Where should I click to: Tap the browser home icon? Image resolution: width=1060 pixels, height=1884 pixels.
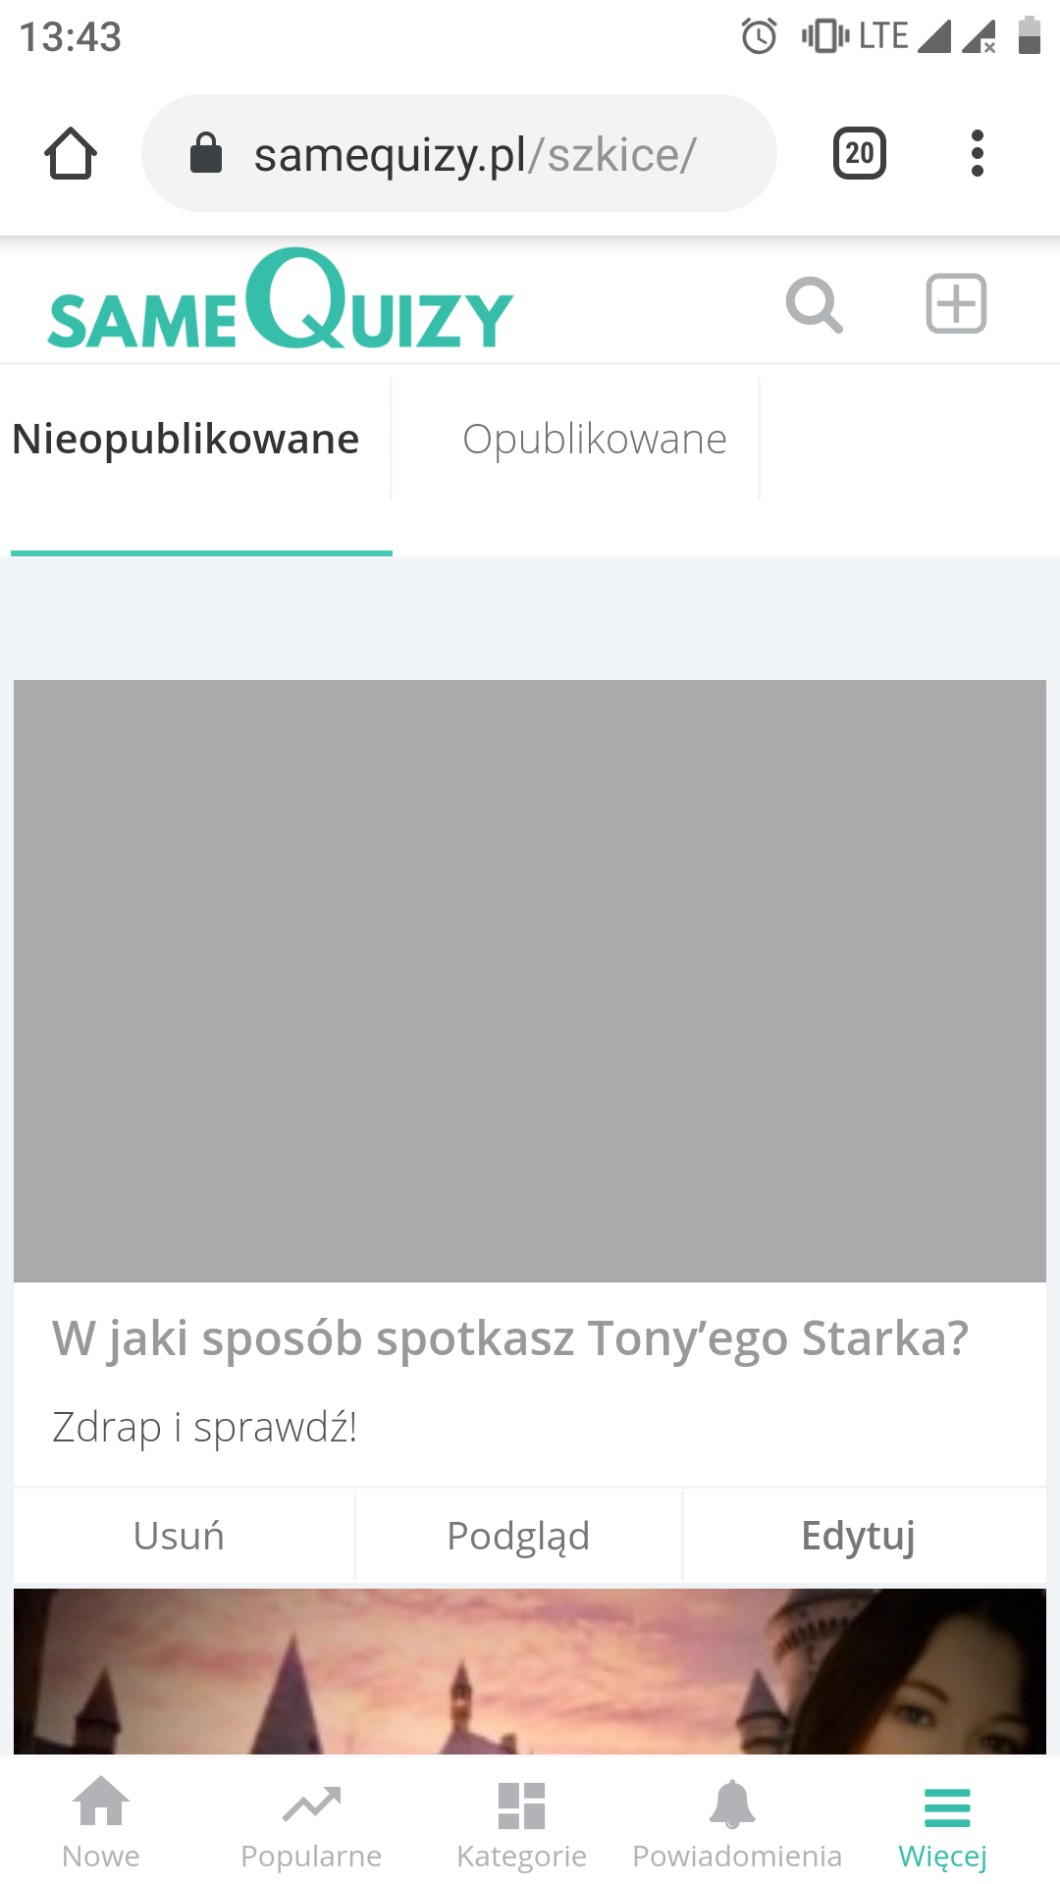(70, 154)
